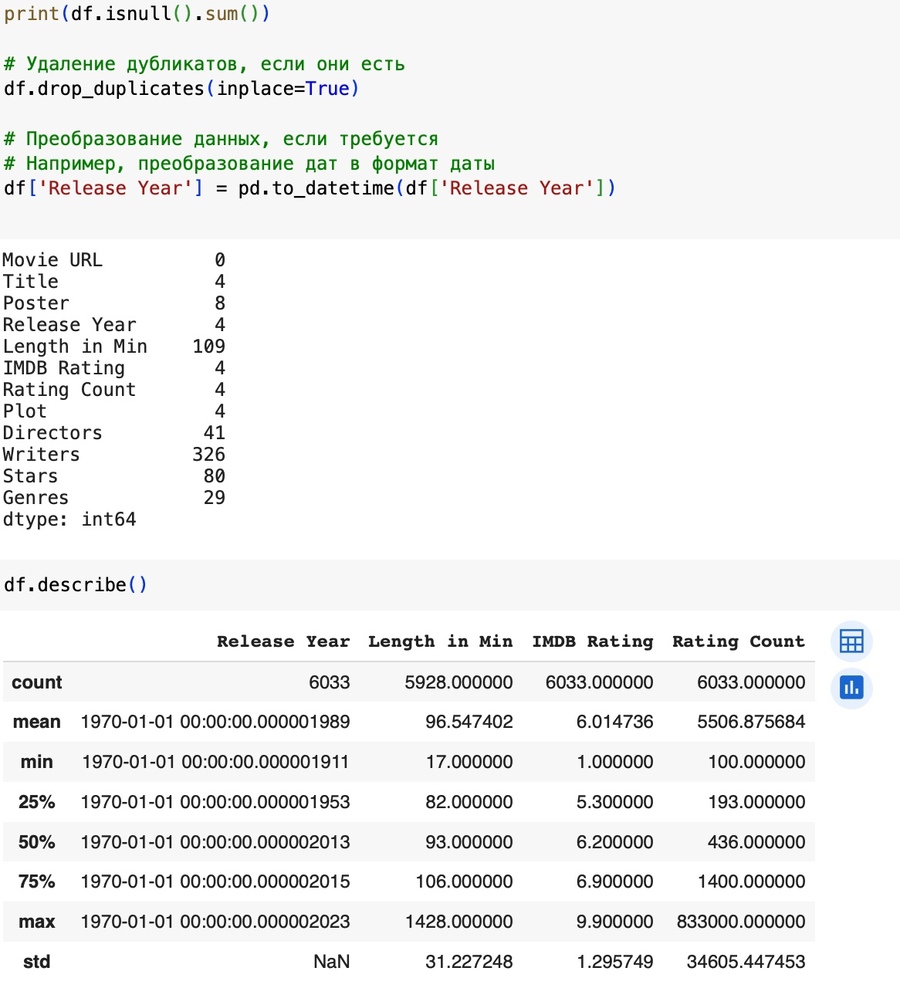
Task: Click the Poster 8 output line
Action: pos(114,303)
